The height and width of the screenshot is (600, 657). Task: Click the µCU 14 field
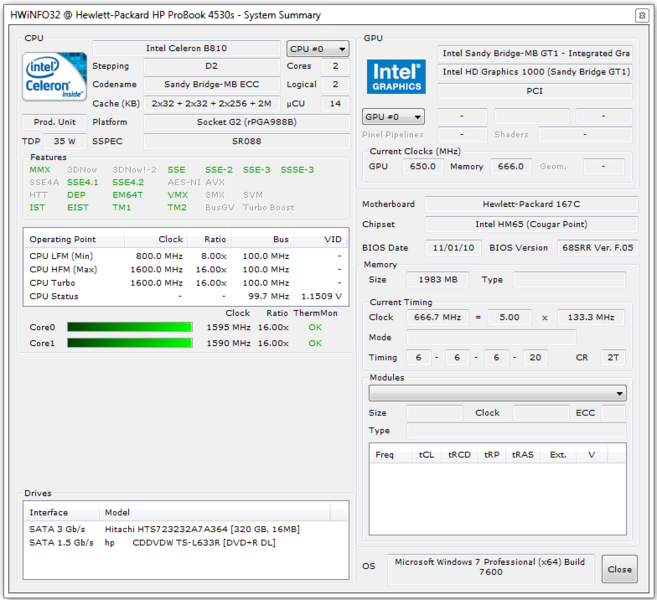pos(335,103)
